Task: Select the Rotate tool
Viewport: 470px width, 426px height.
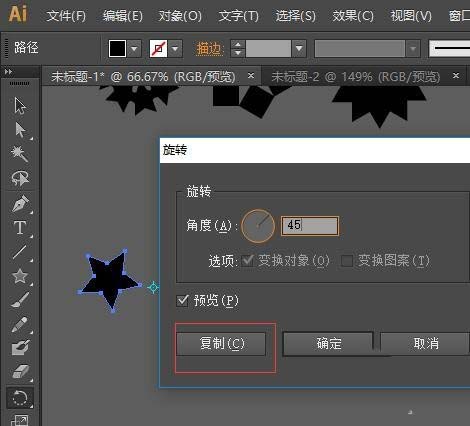Action: [x=19, y=398]
